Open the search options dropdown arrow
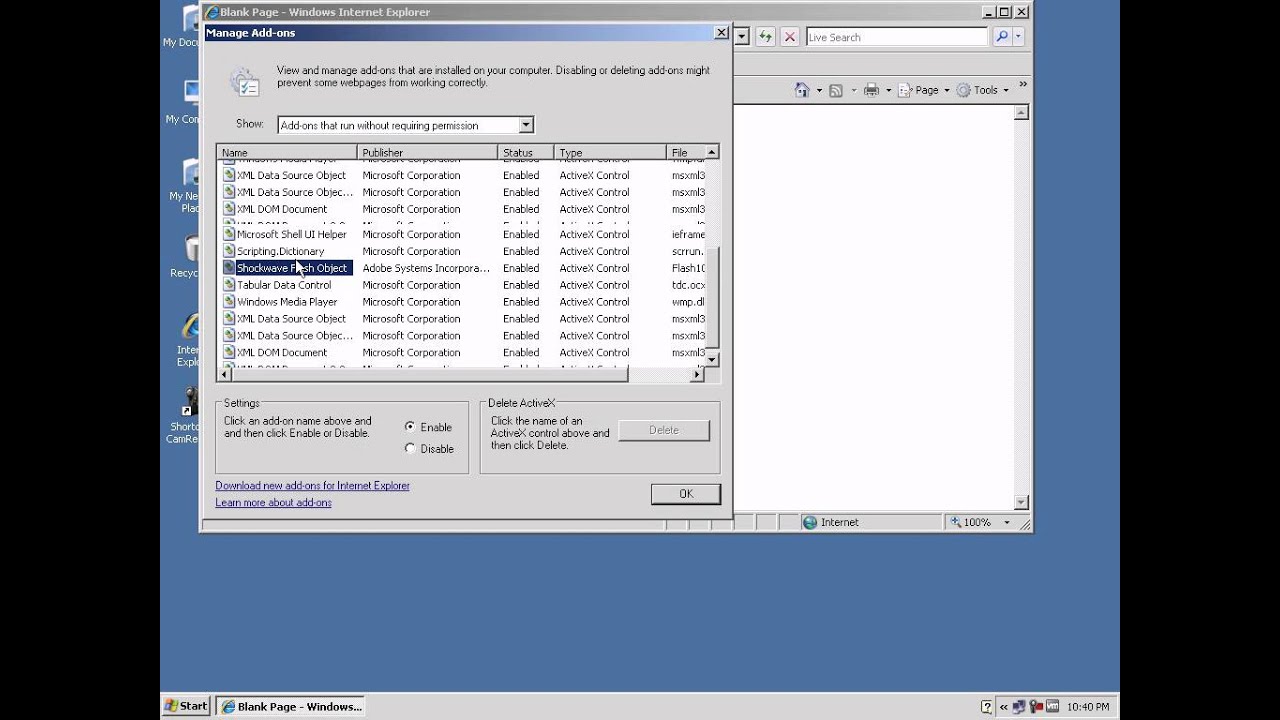The image size is (1280, 720). pyautogui.click(x=1018, y=37)
